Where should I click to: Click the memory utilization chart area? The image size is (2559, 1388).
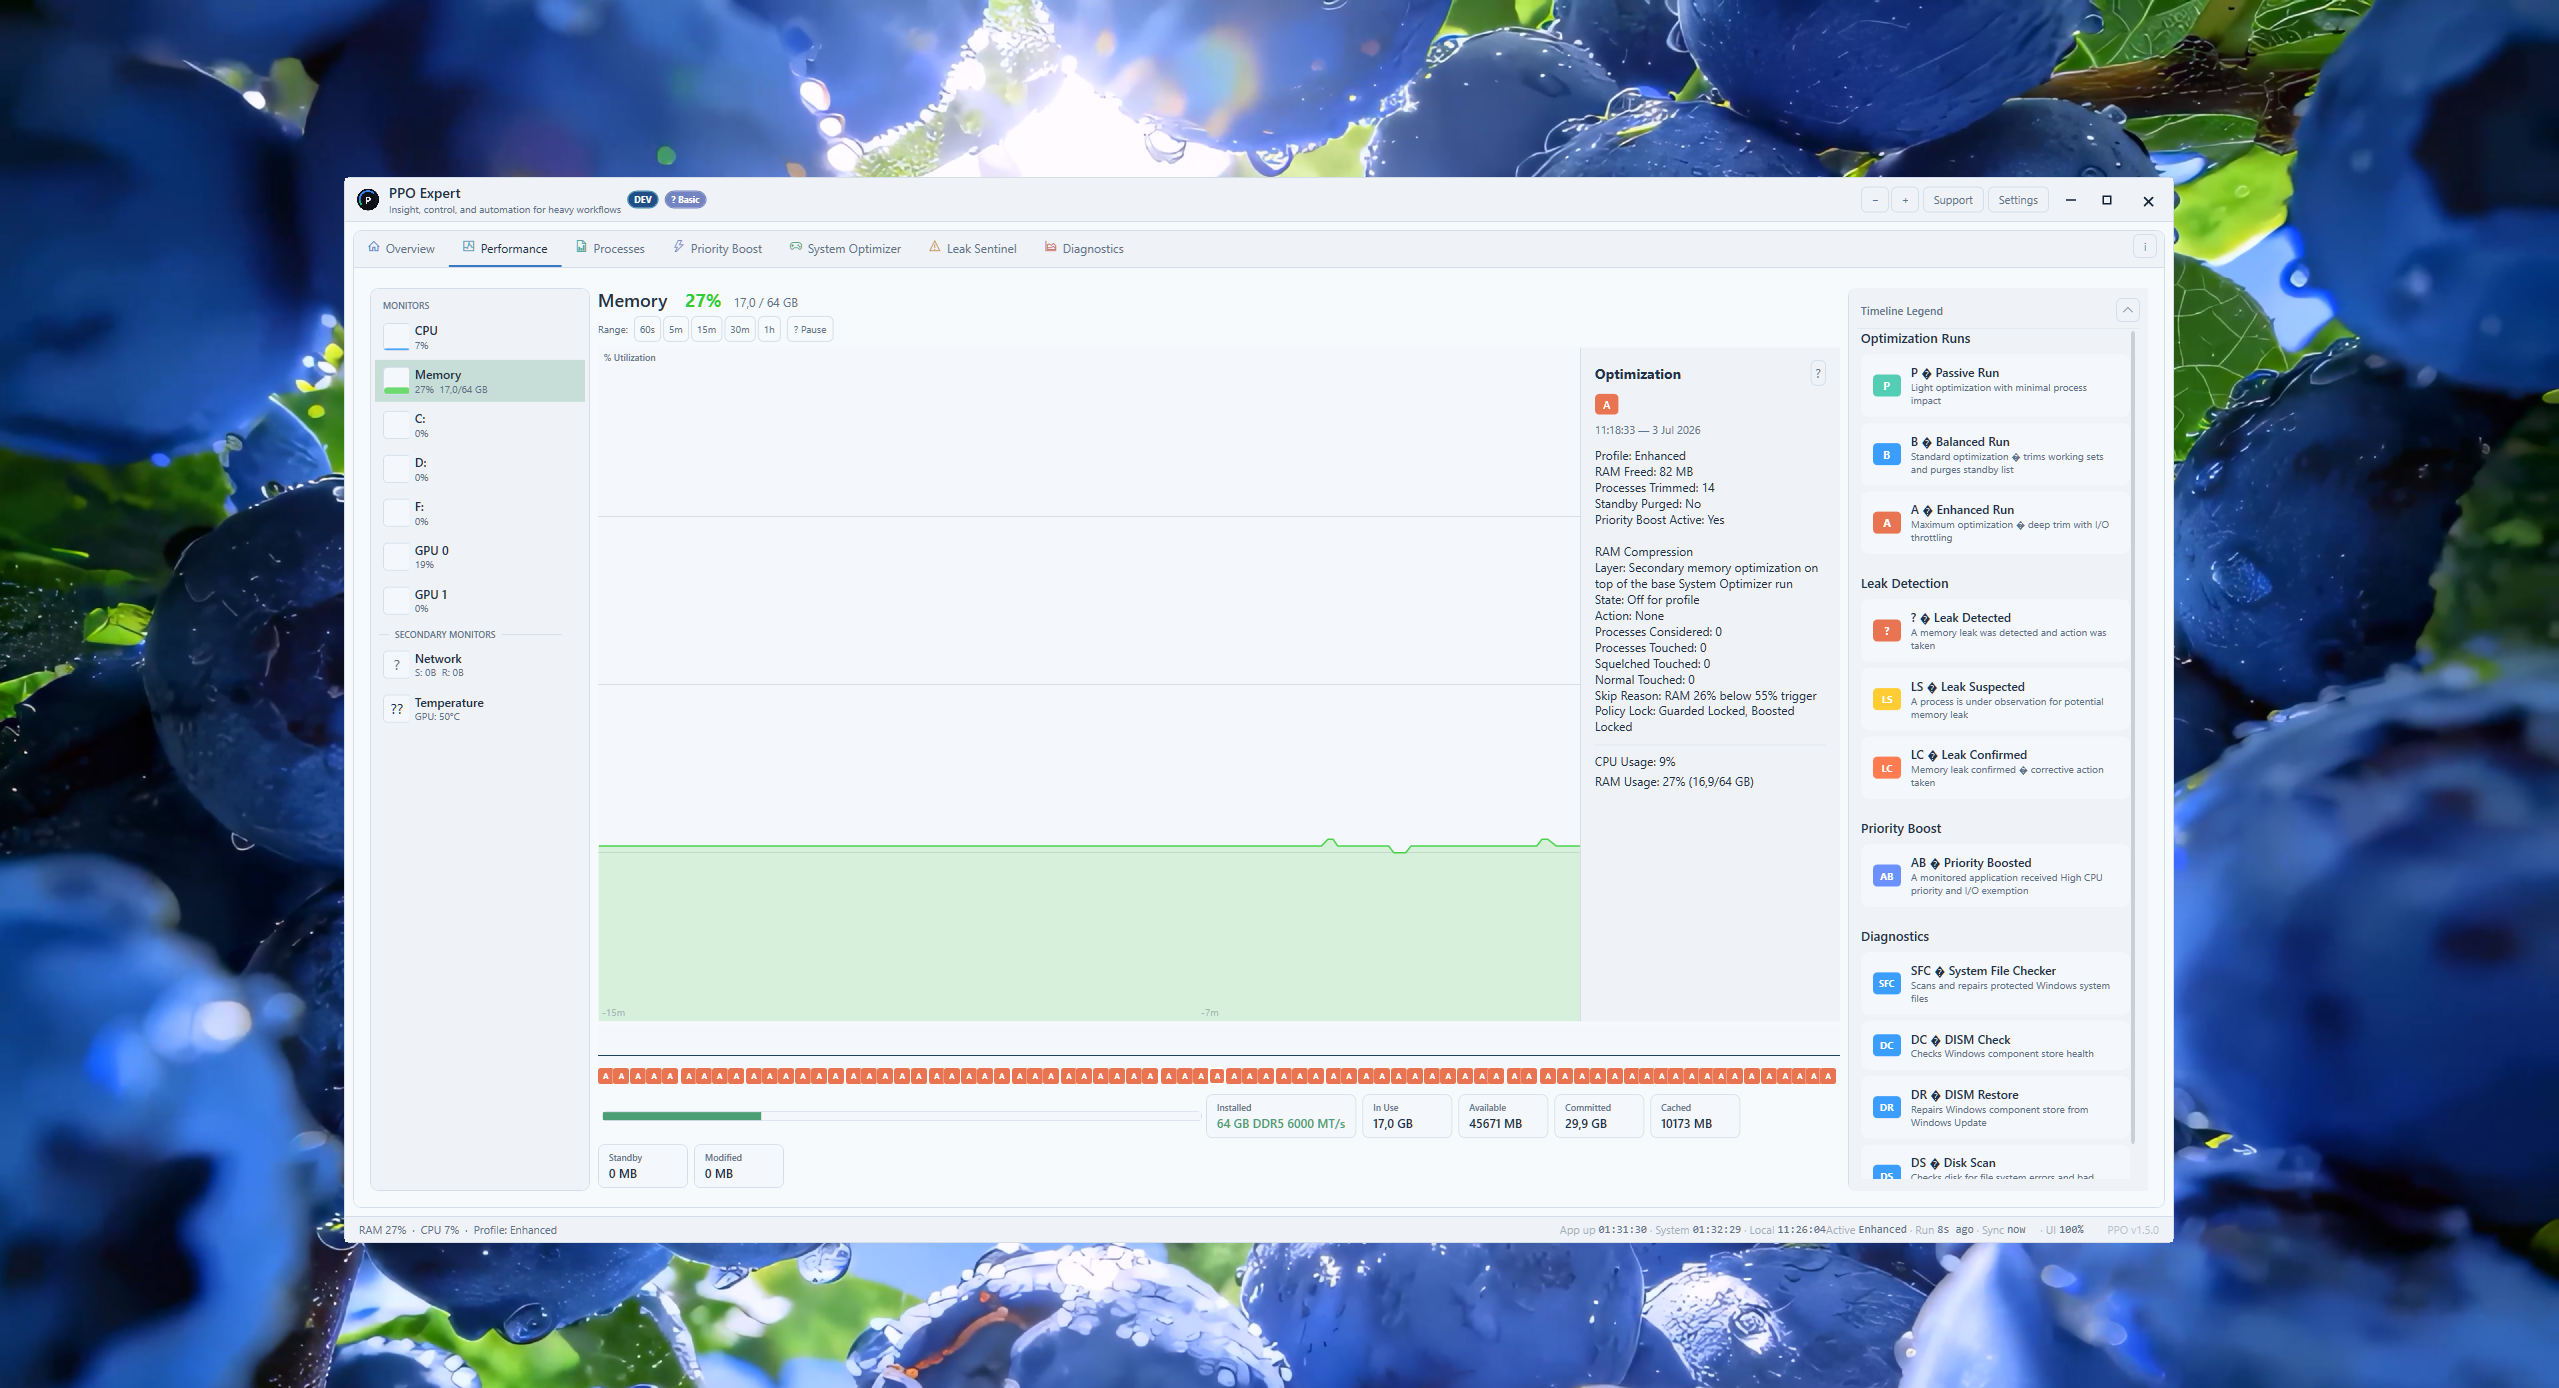point(1088,685)
